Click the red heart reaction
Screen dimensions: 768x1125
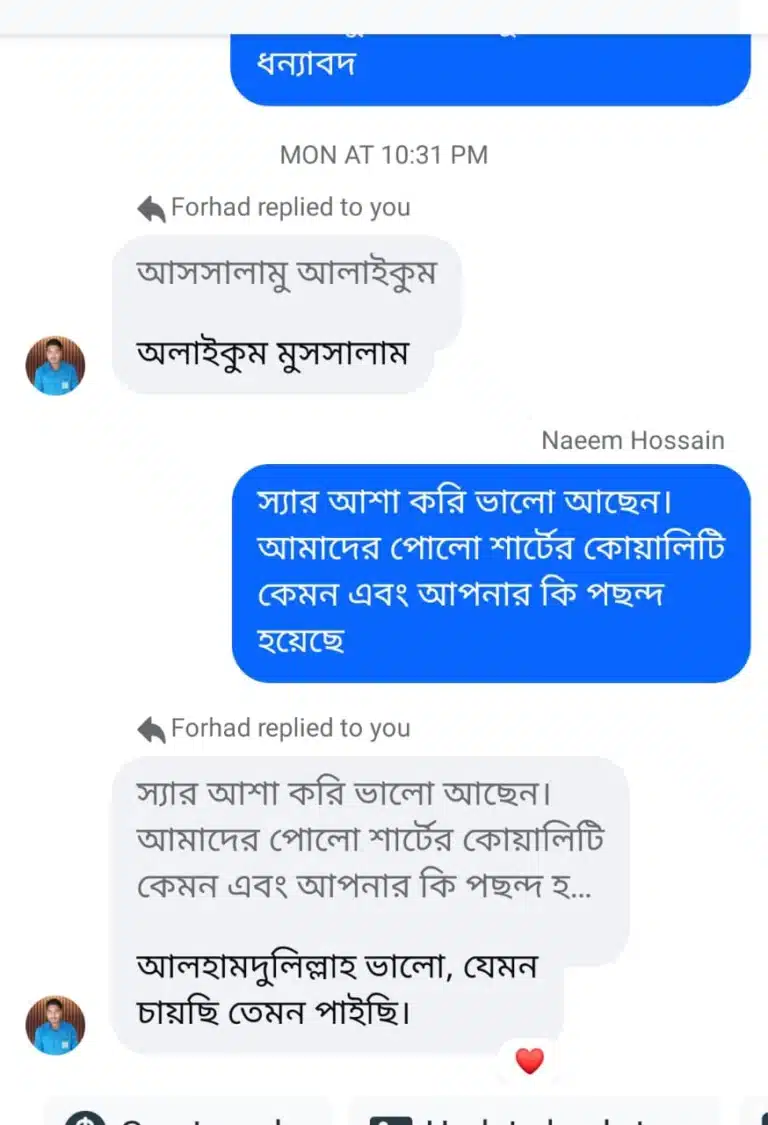(x=529, y=1061)
